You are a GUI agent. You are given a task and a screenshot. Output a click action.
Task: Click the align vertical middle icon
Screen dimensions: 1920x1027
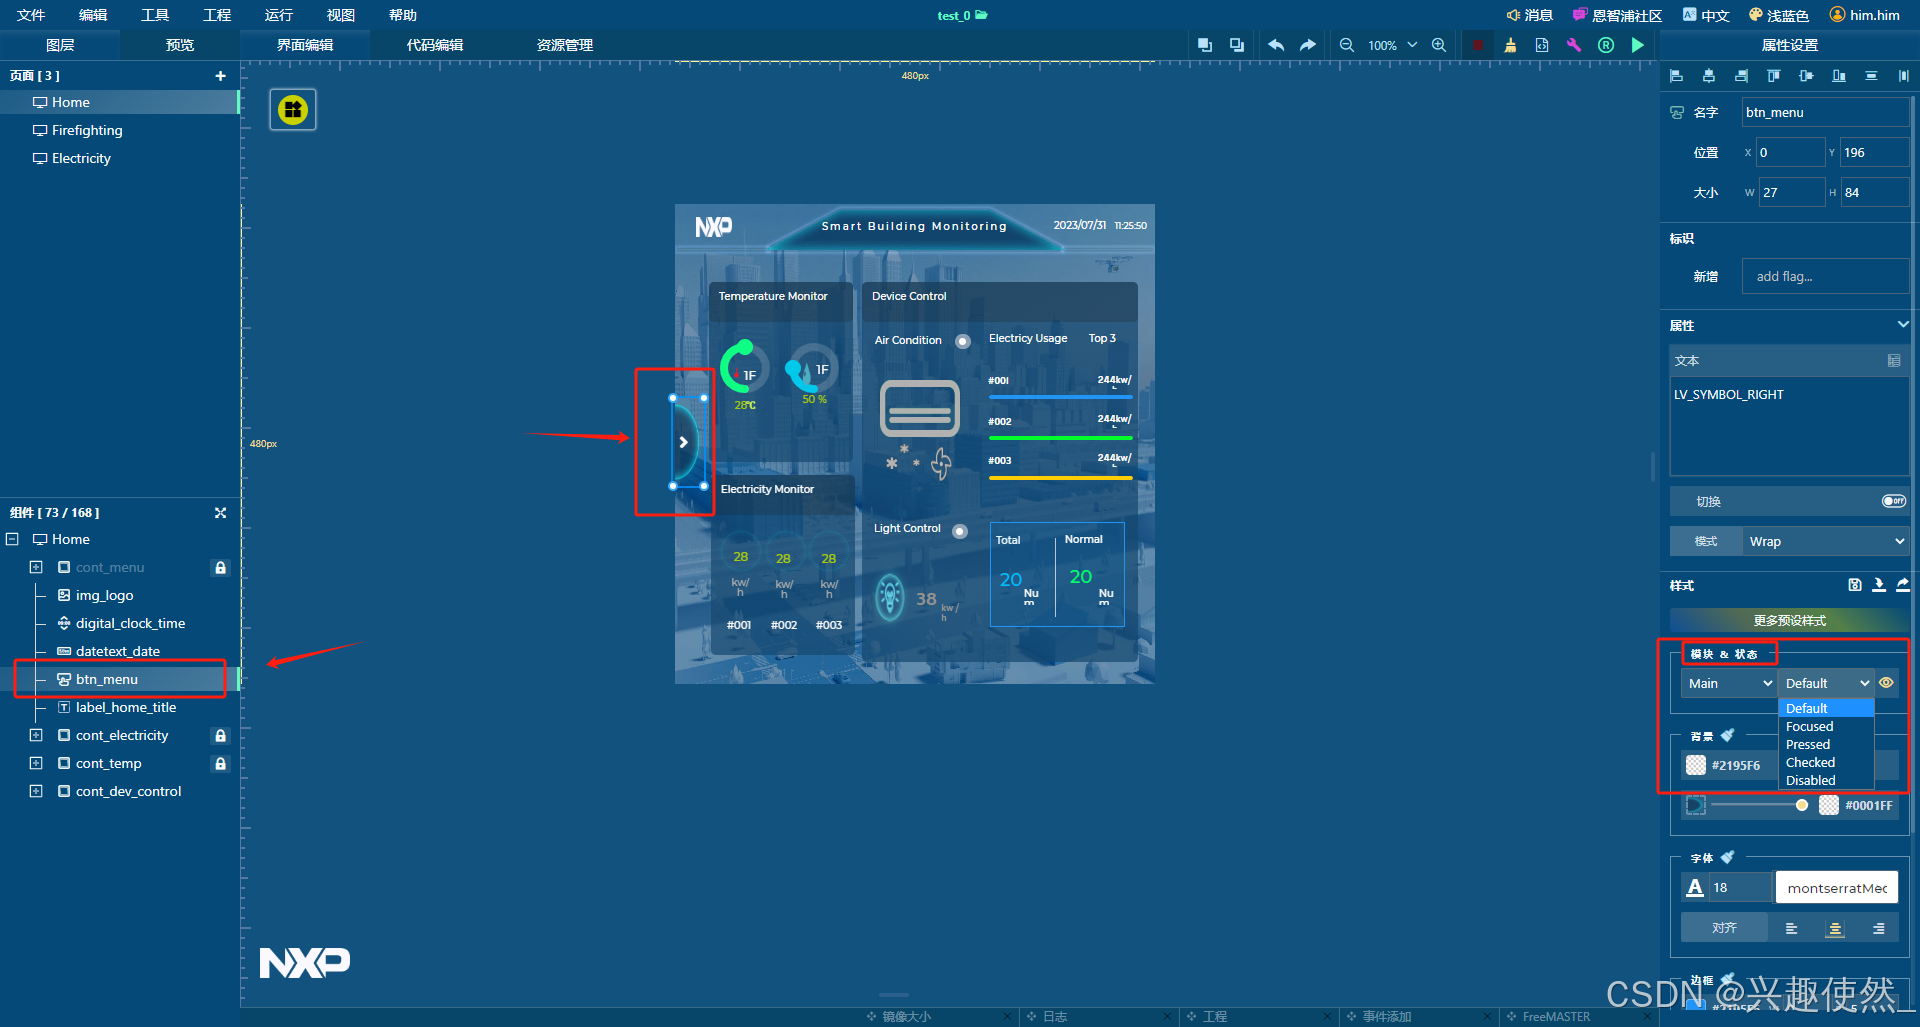pyautogui.click(x=1806, y=76)
